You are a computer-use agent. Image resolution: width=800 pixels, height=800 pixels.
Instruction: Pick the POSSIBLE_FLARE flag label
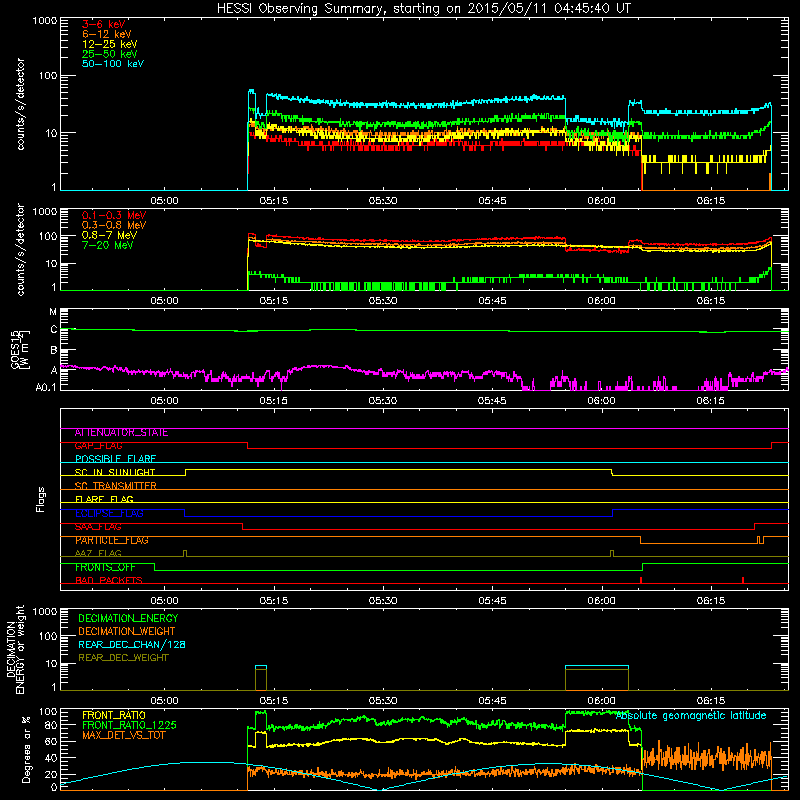[x=115, y=459]
